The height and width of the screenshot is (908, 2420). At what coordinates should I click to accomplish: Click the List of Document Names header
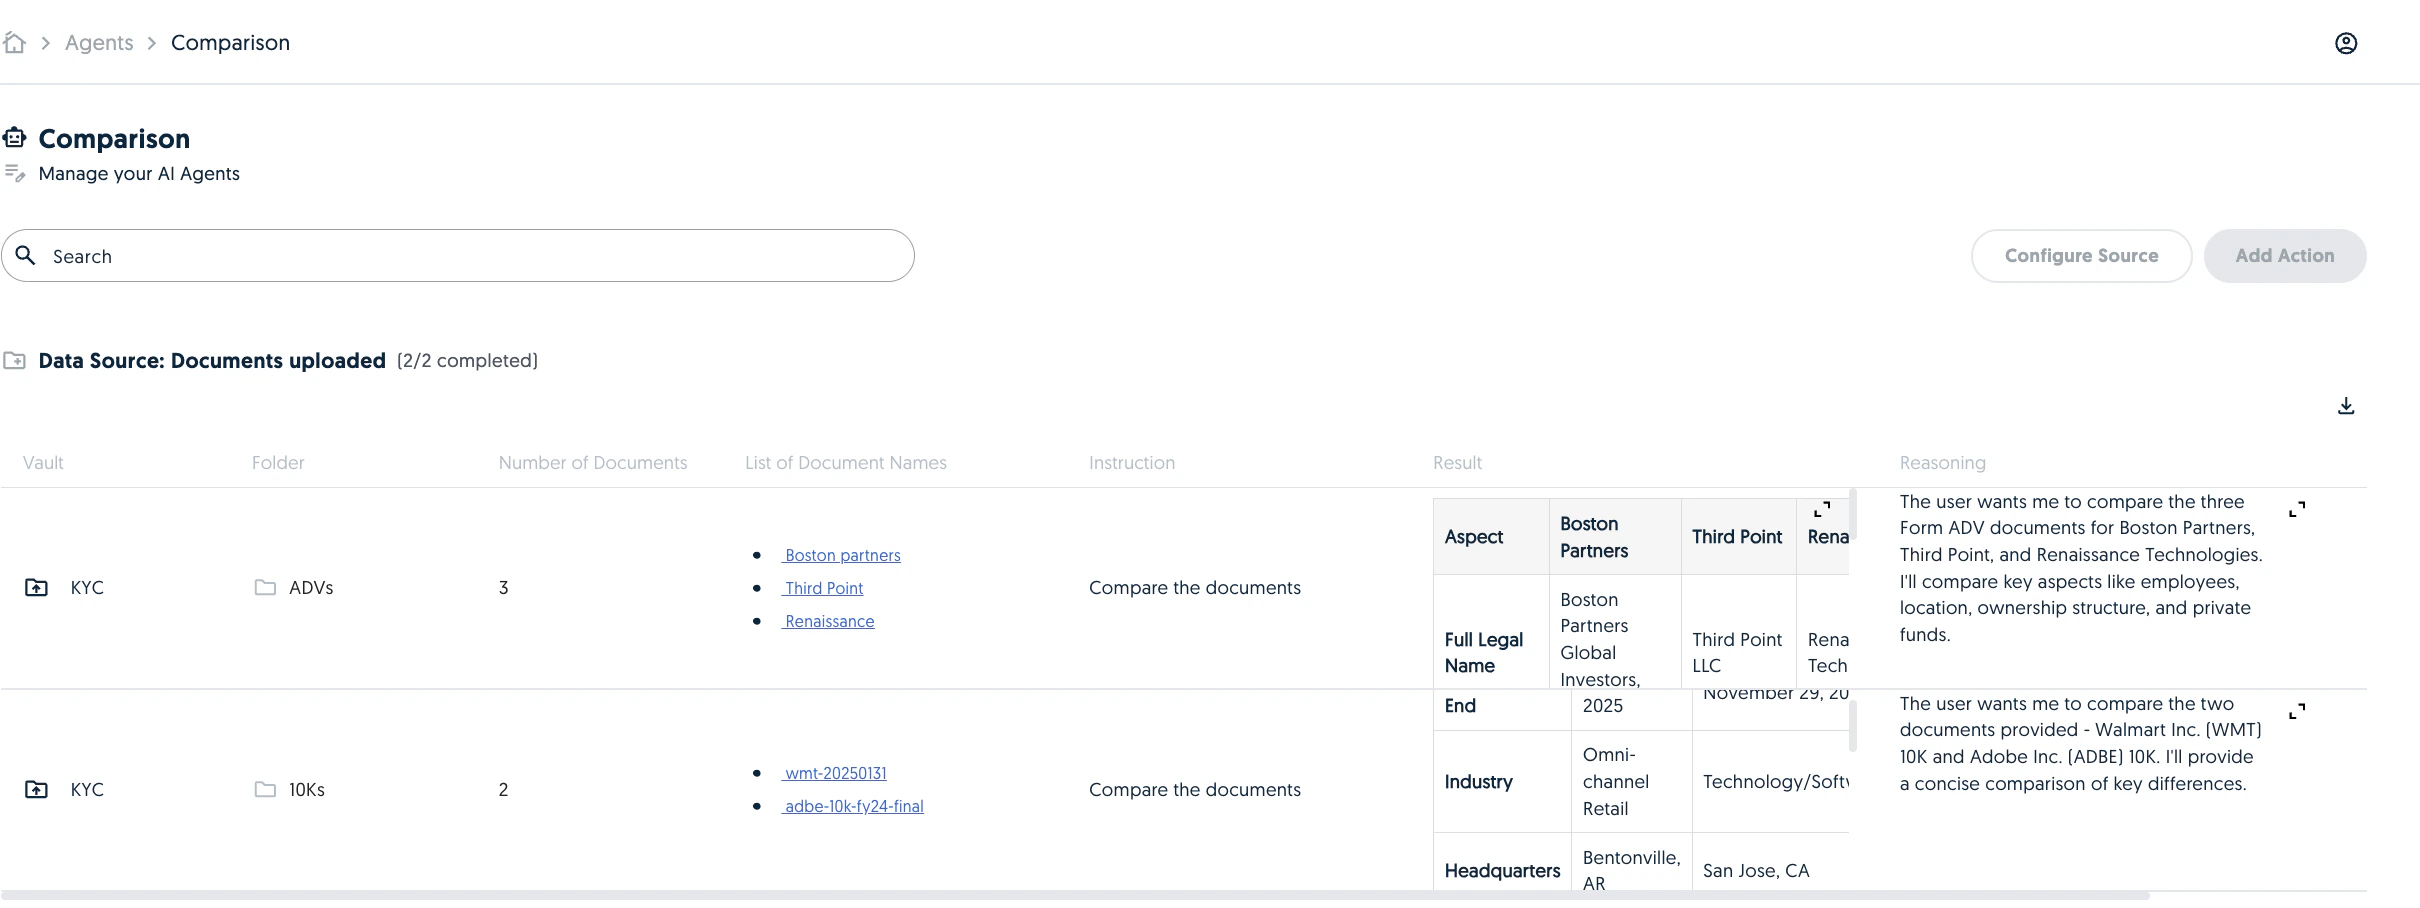(x=846, y=463)
